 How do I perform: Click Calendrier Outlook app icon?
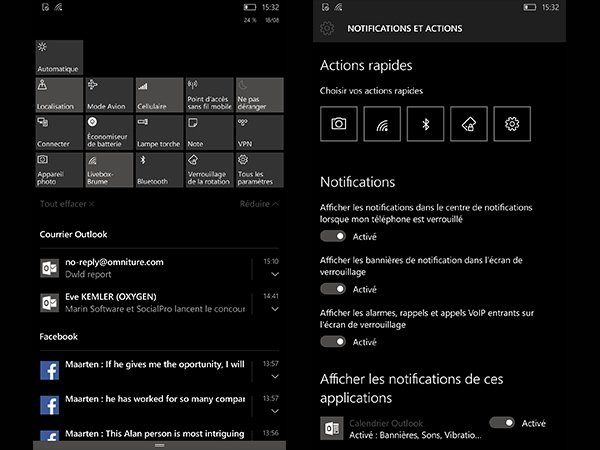[331, 428]
